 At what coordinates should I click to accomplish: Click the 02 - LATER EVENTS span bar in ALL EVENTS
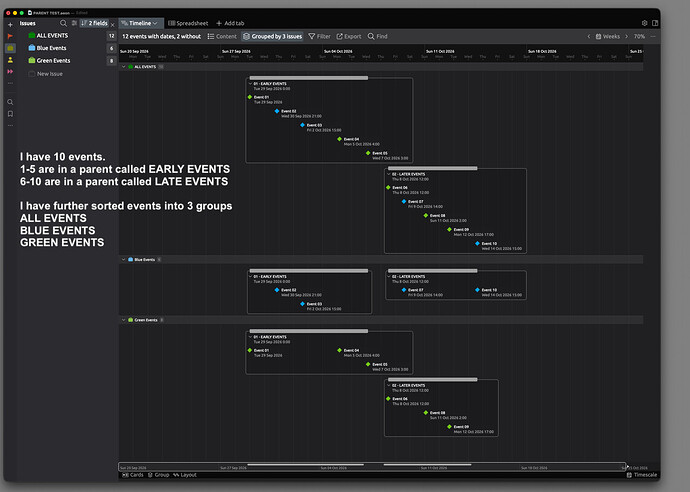(433, 169)
